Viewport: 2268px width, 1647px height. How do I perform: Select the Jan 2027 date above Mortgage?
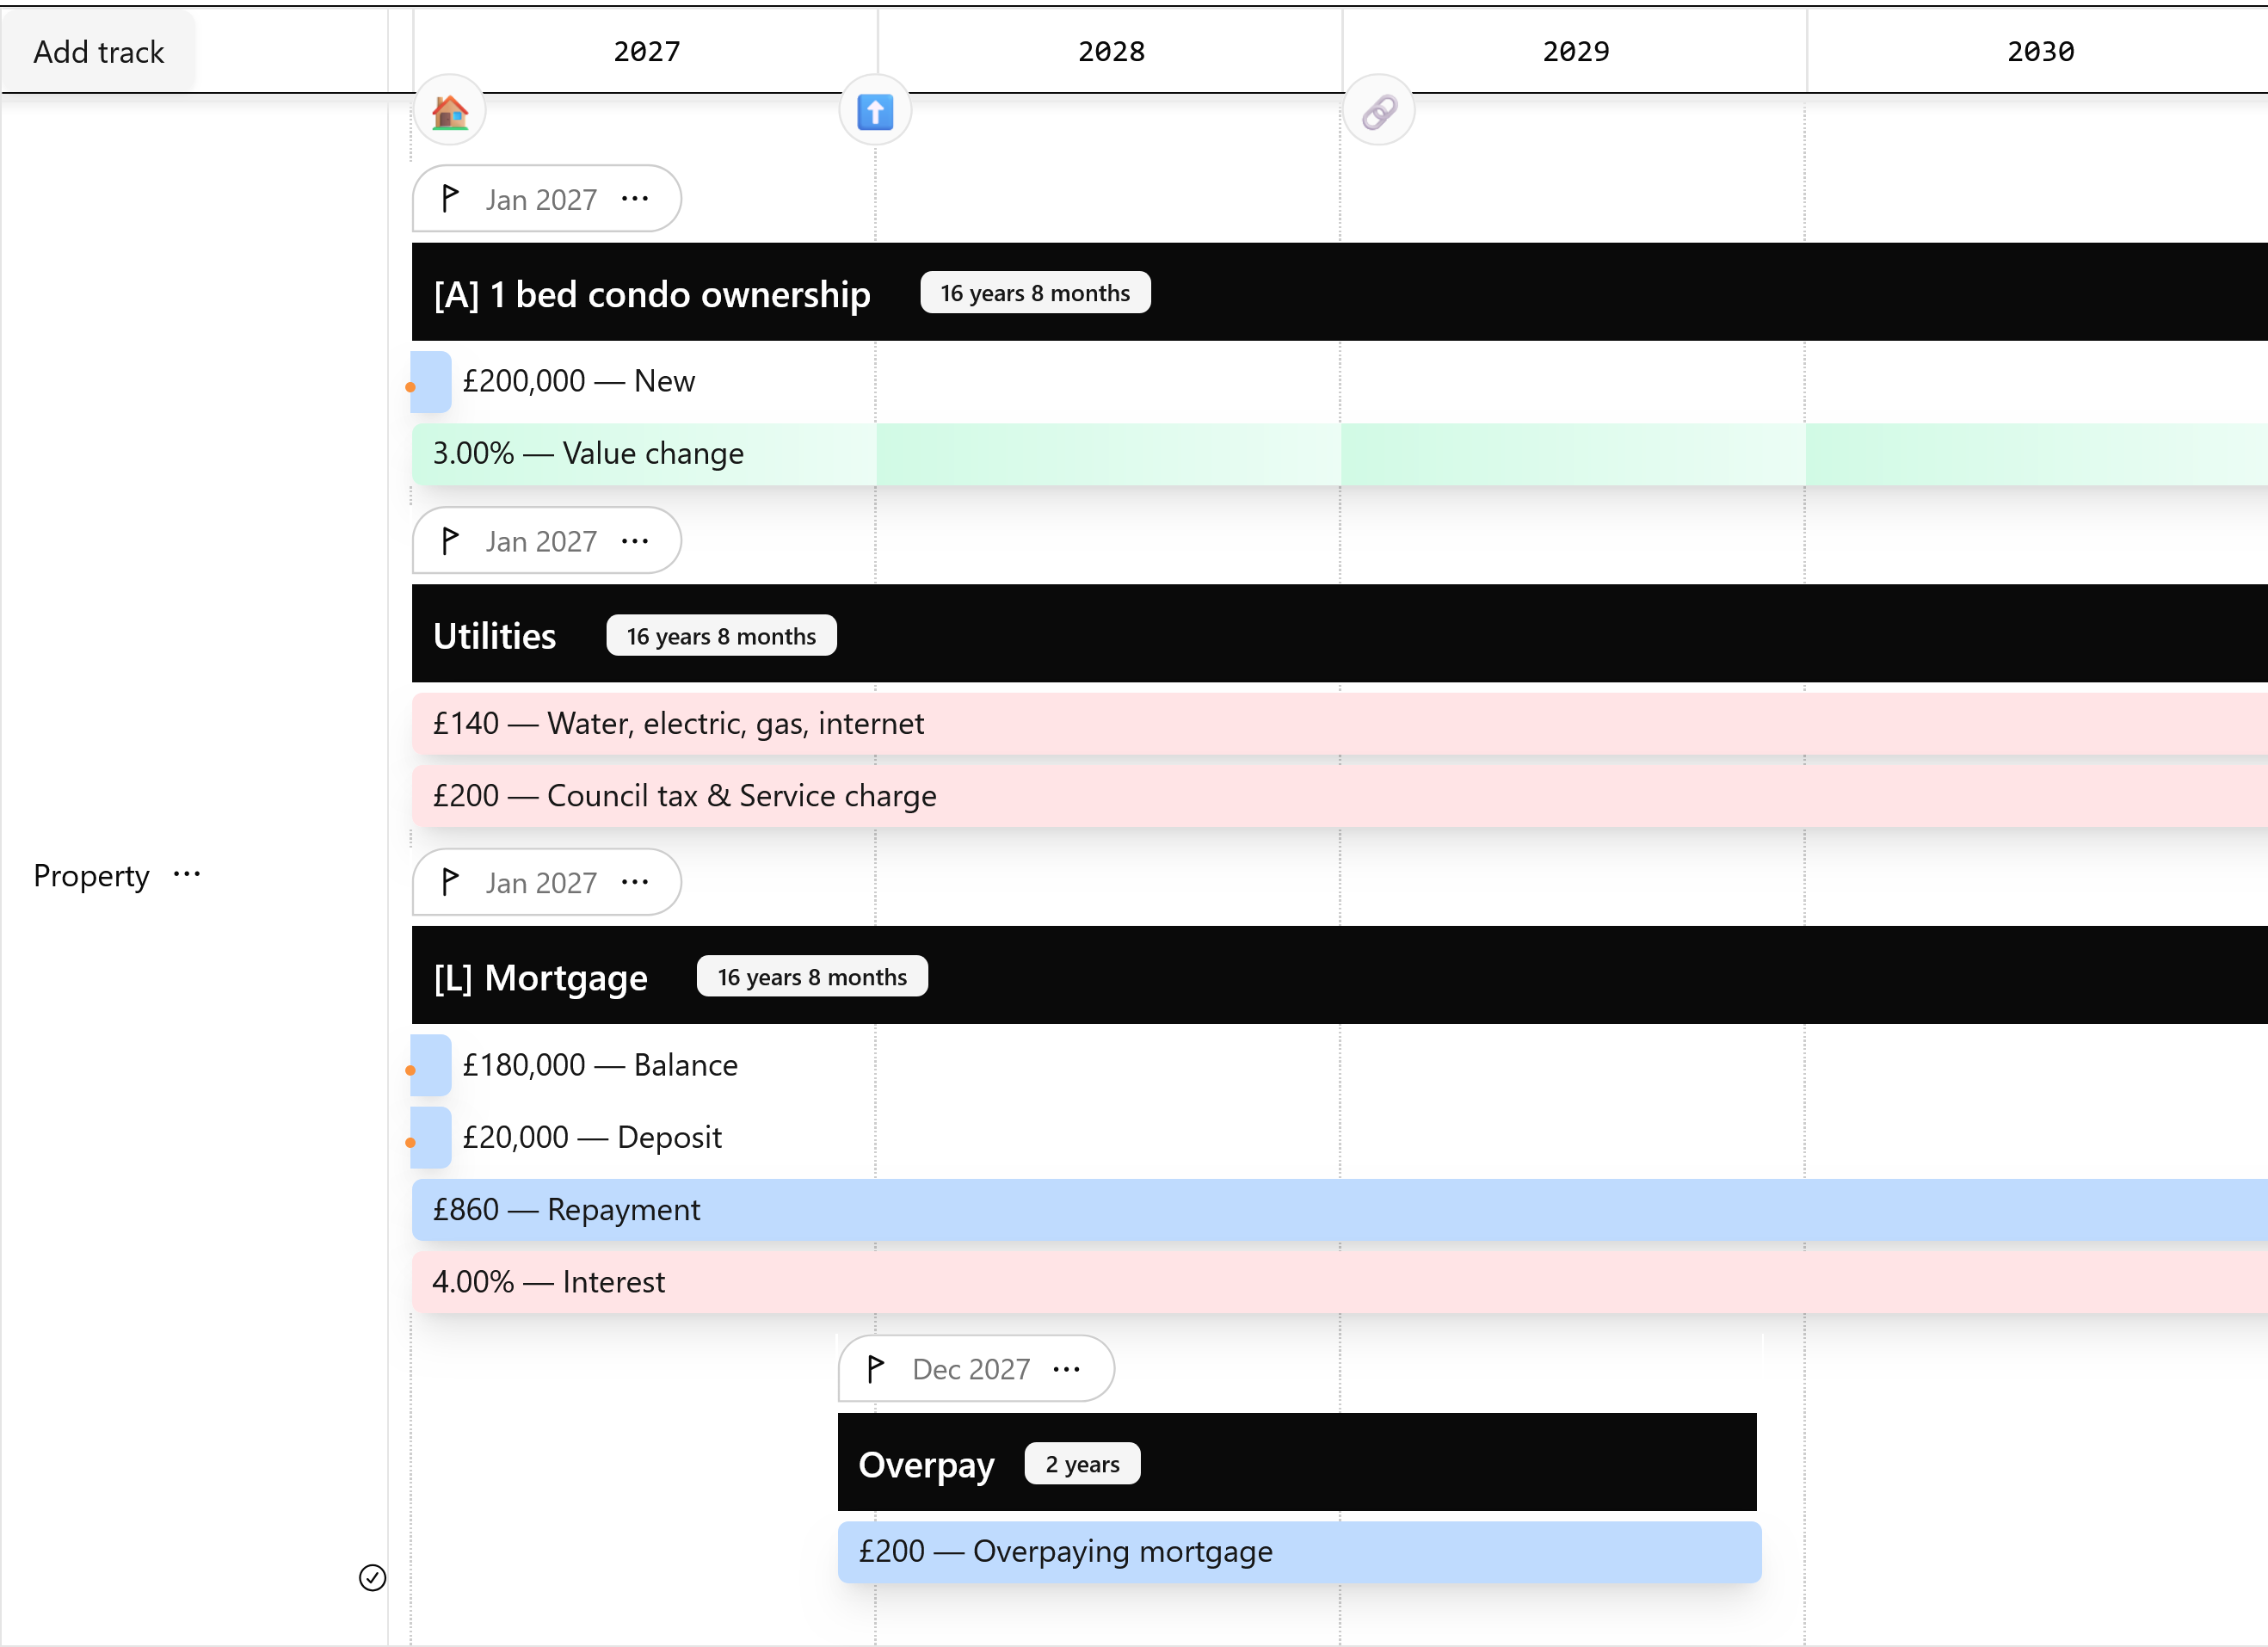click(x=541, y=883)
